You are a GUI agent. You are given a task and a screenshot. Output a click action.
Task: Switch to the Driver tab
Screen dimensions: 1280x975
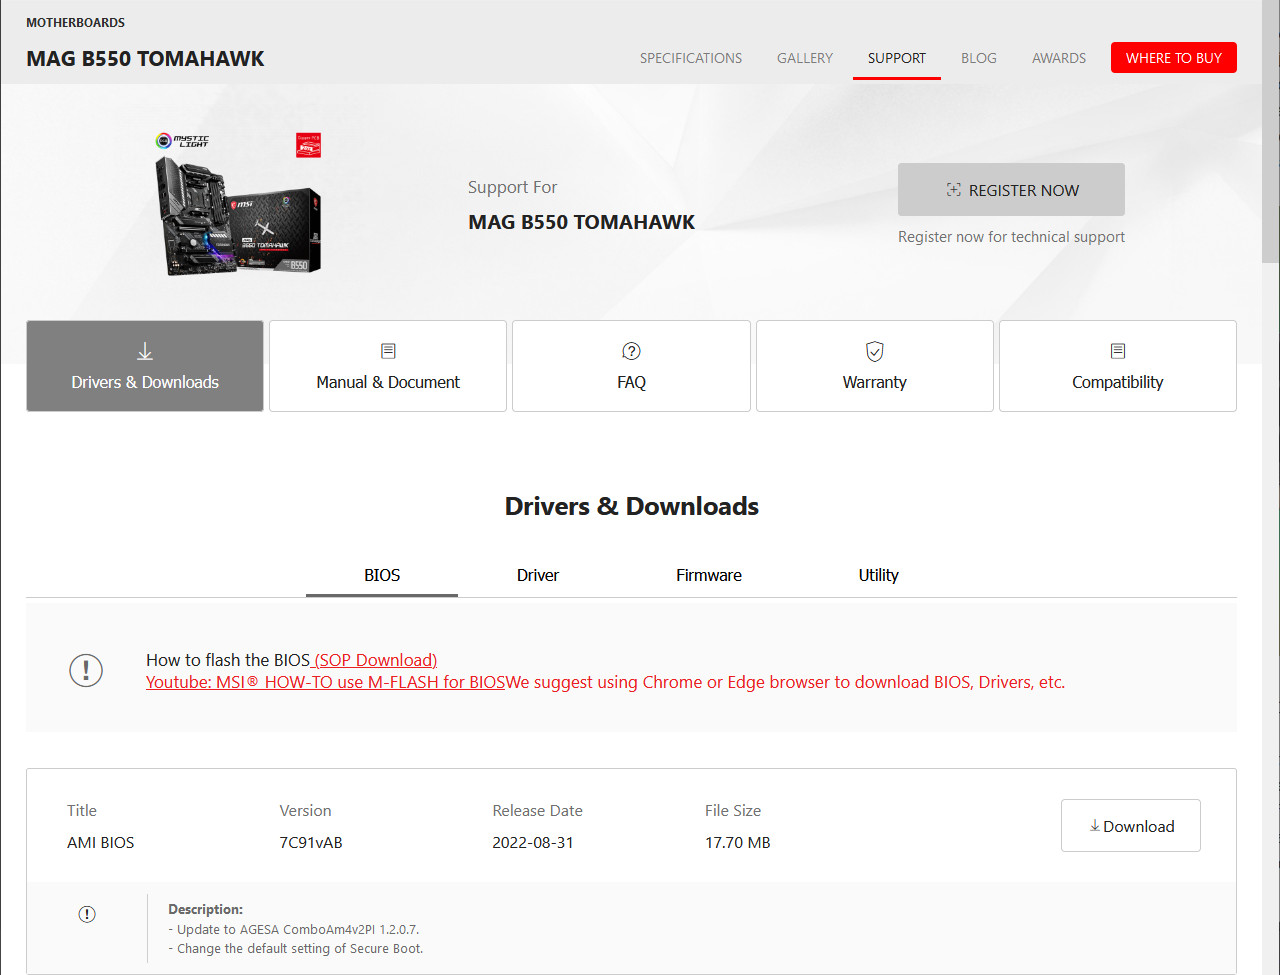(538, 575)
